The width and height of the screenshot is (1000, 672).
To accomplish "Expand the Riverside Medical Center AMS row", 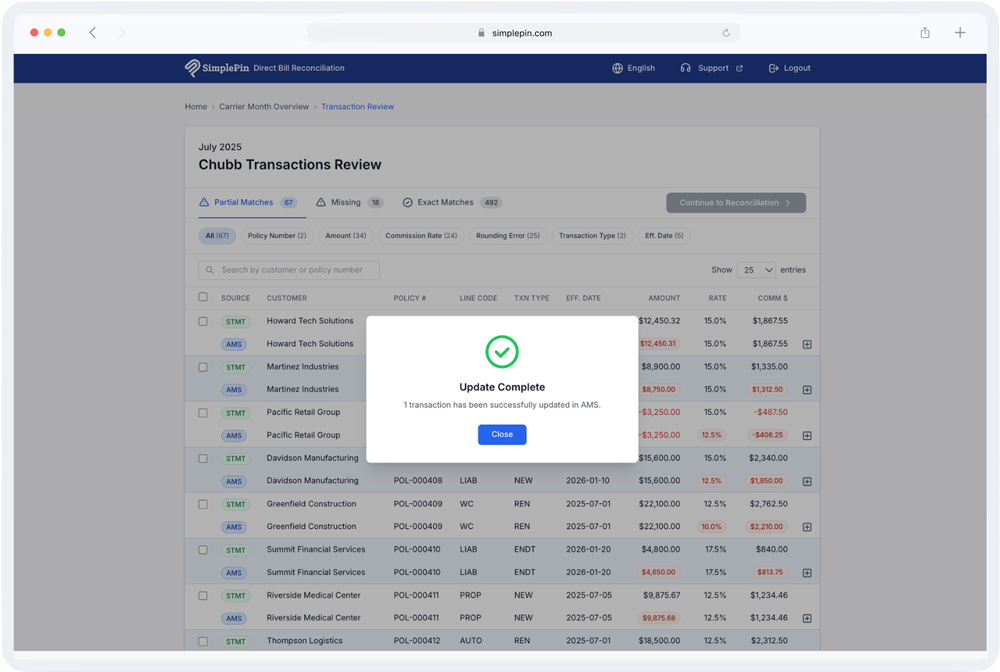I will [807, 618].
